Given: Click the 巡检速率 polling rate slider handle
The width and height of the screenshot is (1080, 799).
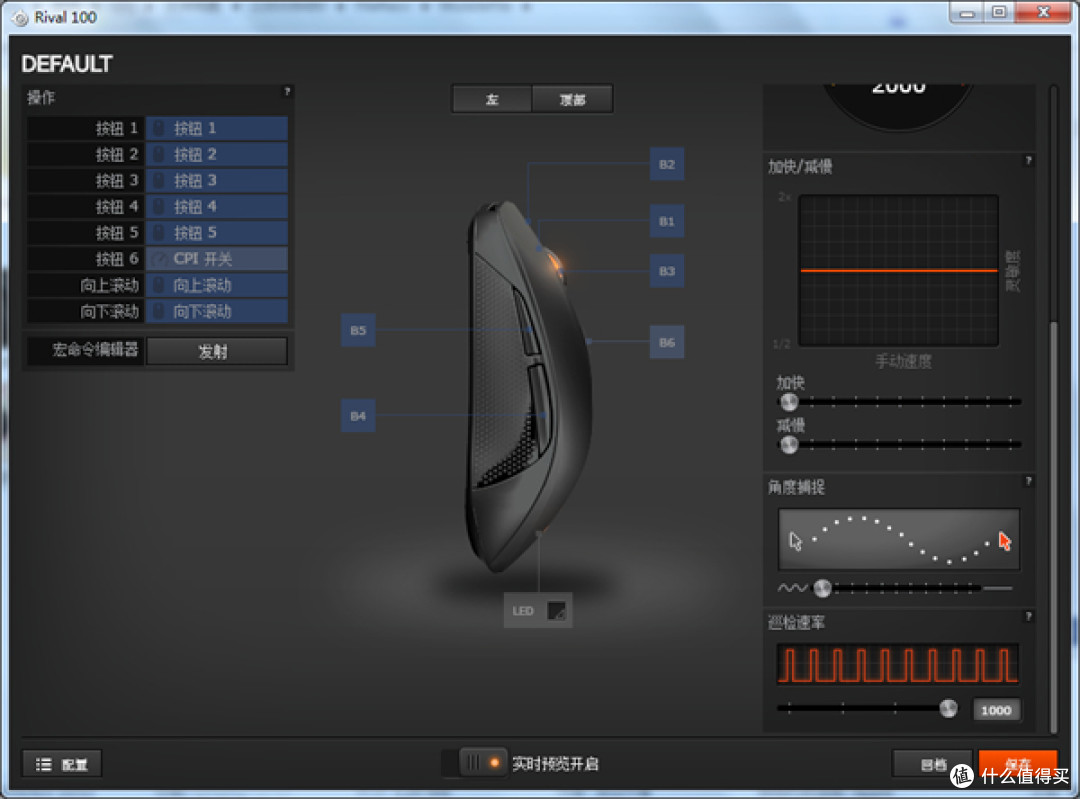Looking at the screenshot, I should point(948,708).
